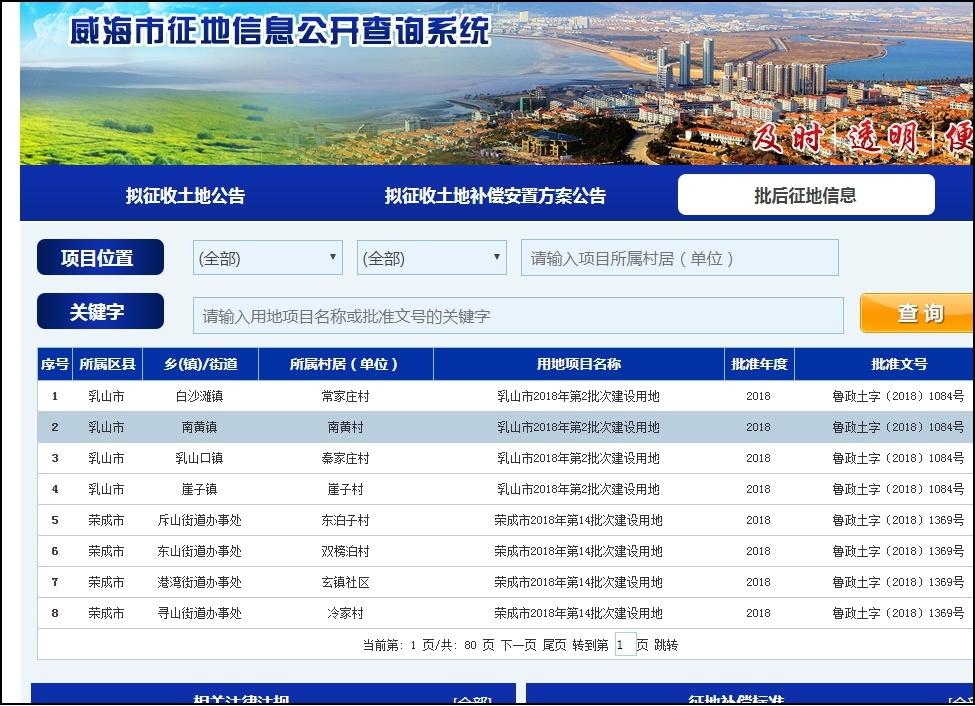Open the 南黄村 row entry
The height and width of the screenshot is (706, 975).
[345, 428]
